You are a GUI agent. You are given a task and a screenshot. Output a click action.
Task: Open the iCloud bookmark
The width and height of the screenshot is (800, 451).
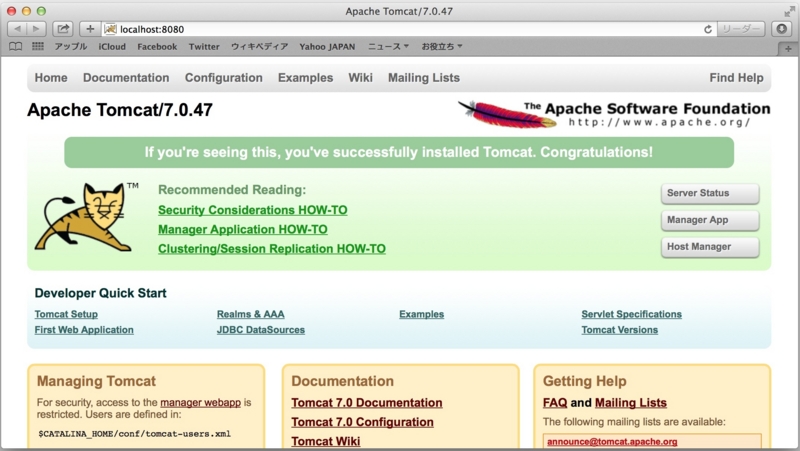pyautogui.click(x=112, y=46)
